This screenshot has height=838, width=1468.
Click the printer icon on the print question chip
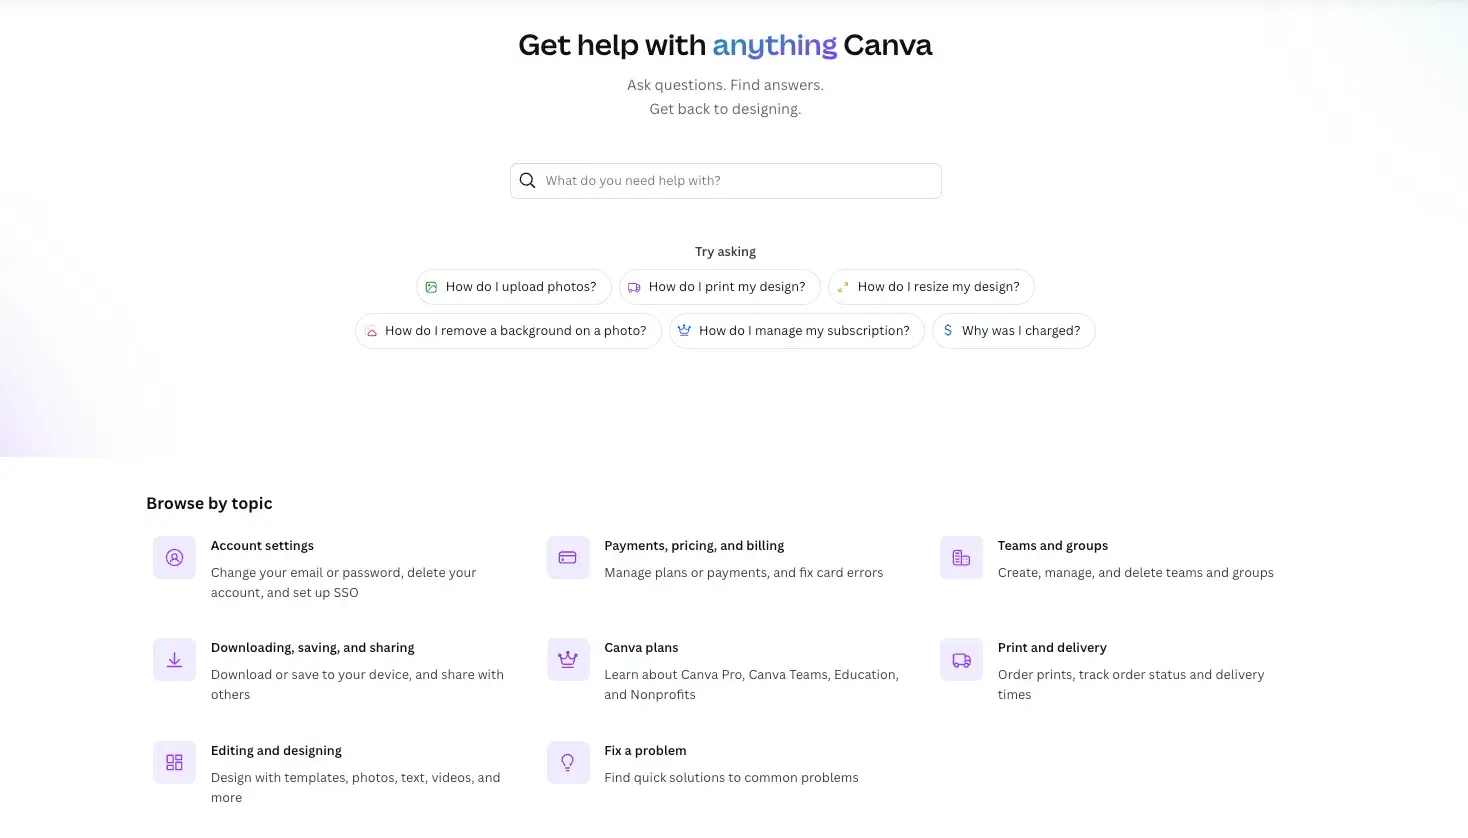pyautogui.click(x=634, y=286)
